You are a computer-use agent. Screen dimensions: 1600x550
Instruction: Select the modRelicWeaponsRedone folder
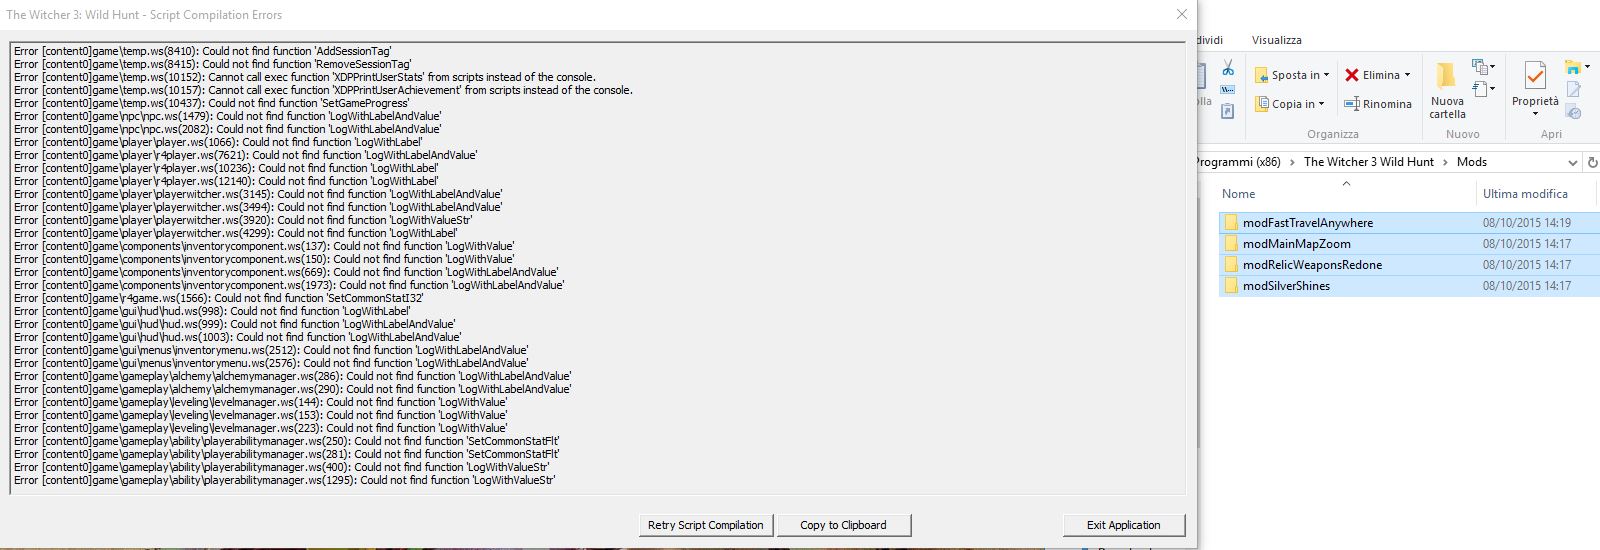(1312, 265)
